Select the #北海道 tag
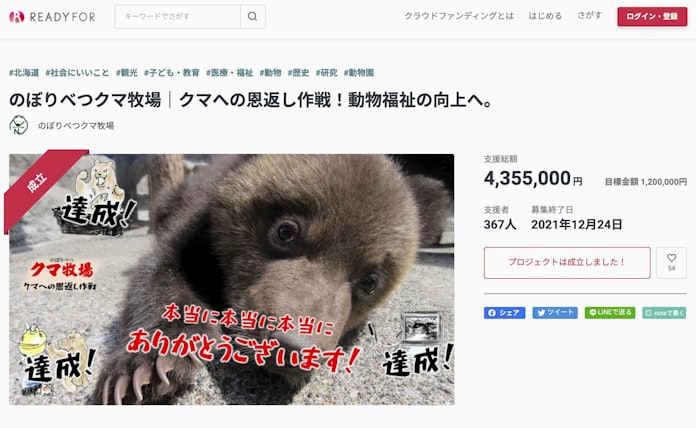Screen dimensions: 696x428 pos(24,72)
